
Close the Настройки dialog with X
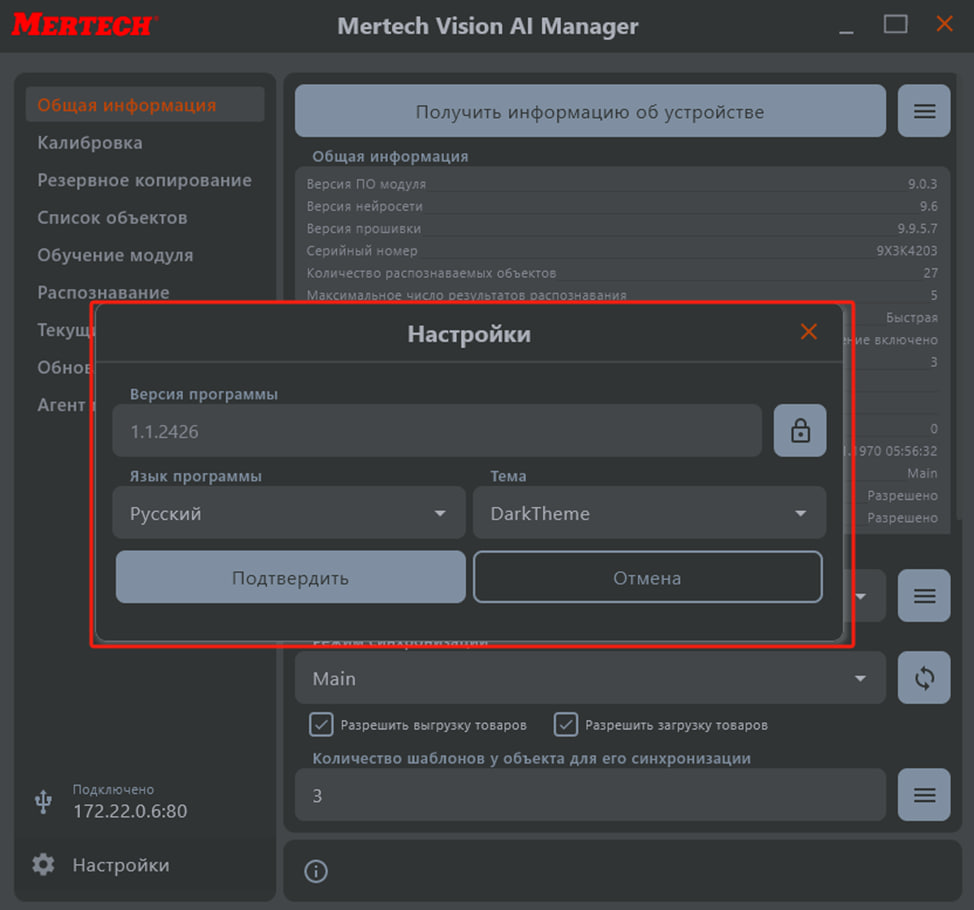click(808, 332)
